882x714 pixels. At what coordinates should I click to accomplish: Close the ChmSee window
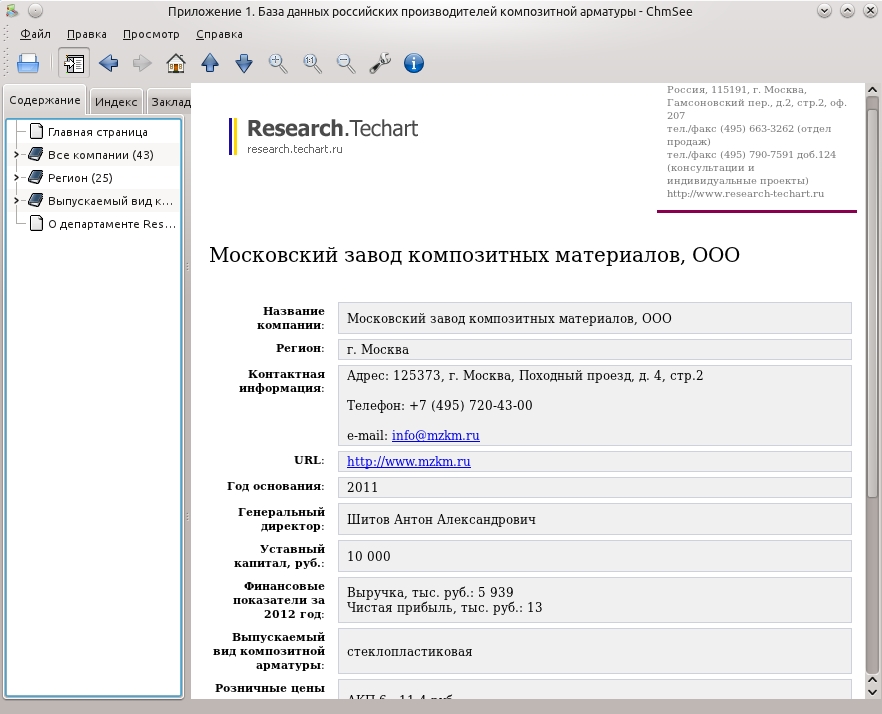pyautogui.click(x=870, y=11)
